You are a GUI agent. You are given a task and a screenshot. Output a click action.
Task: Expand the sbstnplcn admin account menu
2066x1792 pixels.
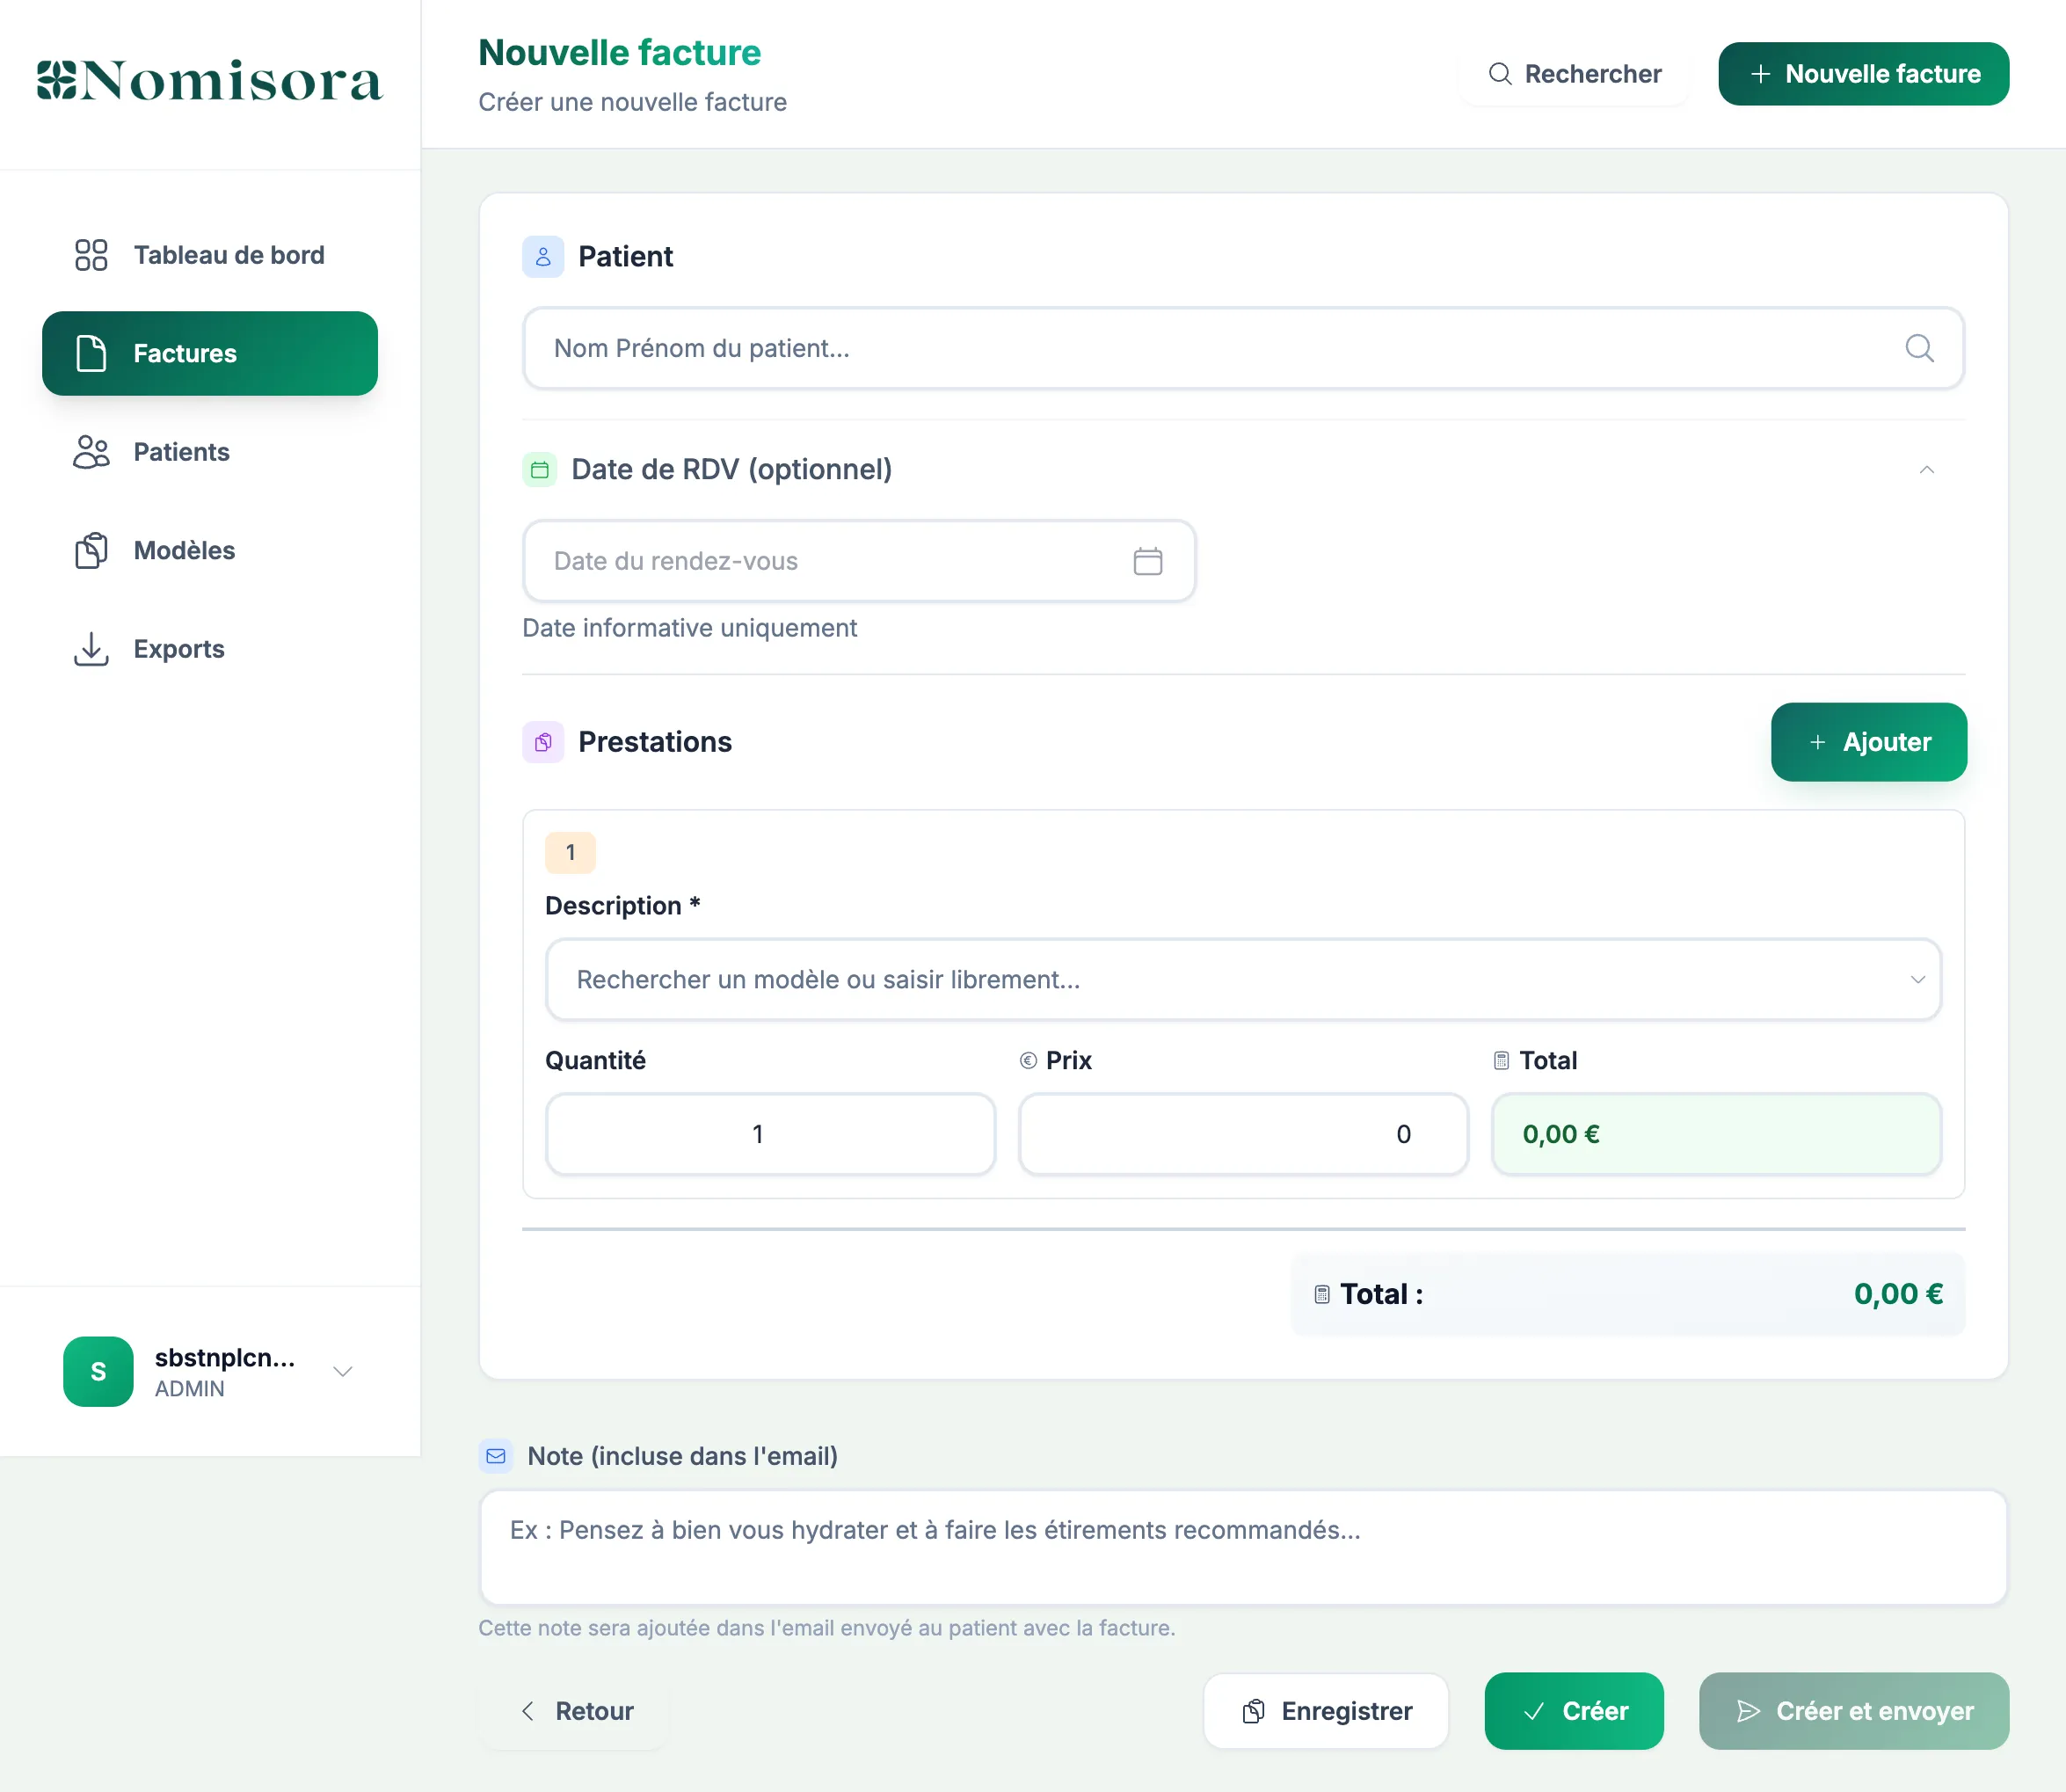pos(342,1371)
